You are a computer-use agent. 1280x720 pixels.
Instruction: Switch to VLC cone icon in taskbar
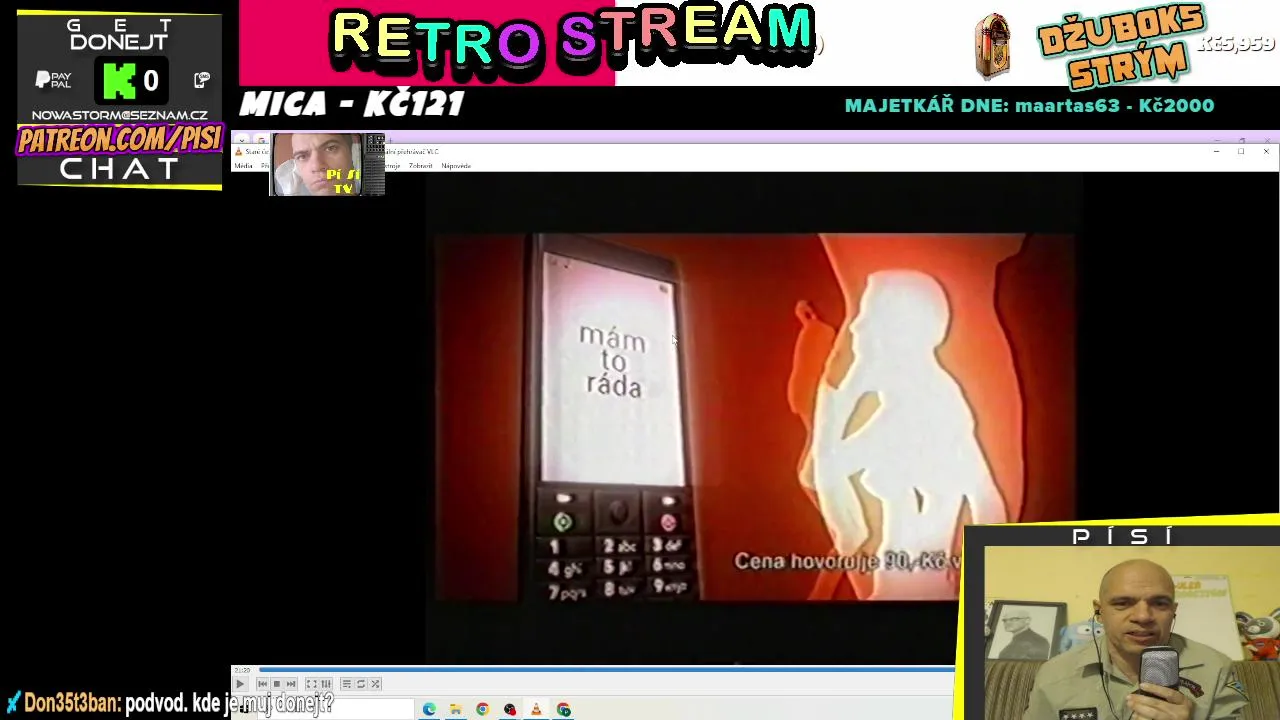[536, 709]
